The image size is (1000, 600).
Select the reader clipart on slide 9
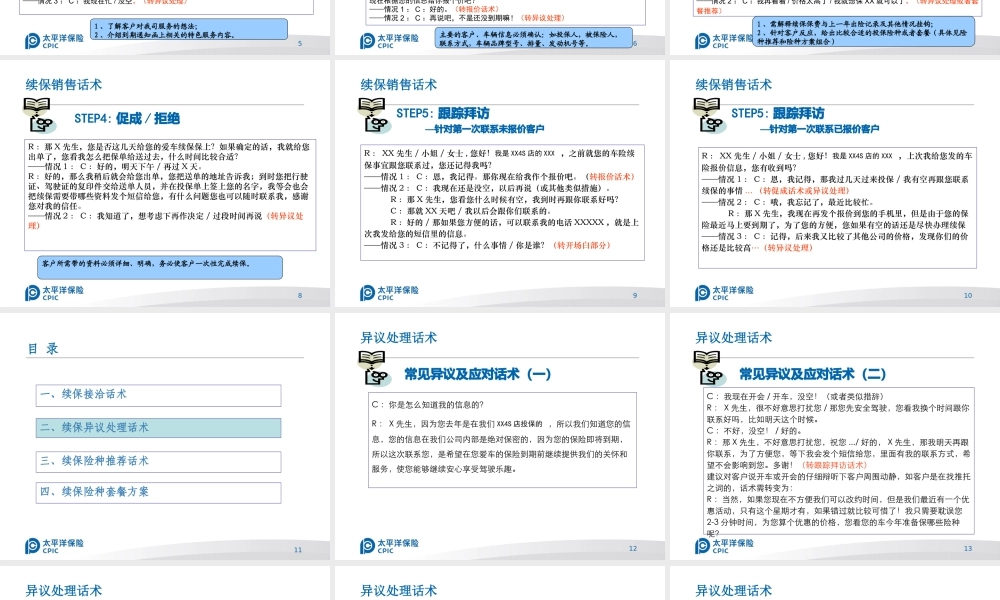pos(374,115)
